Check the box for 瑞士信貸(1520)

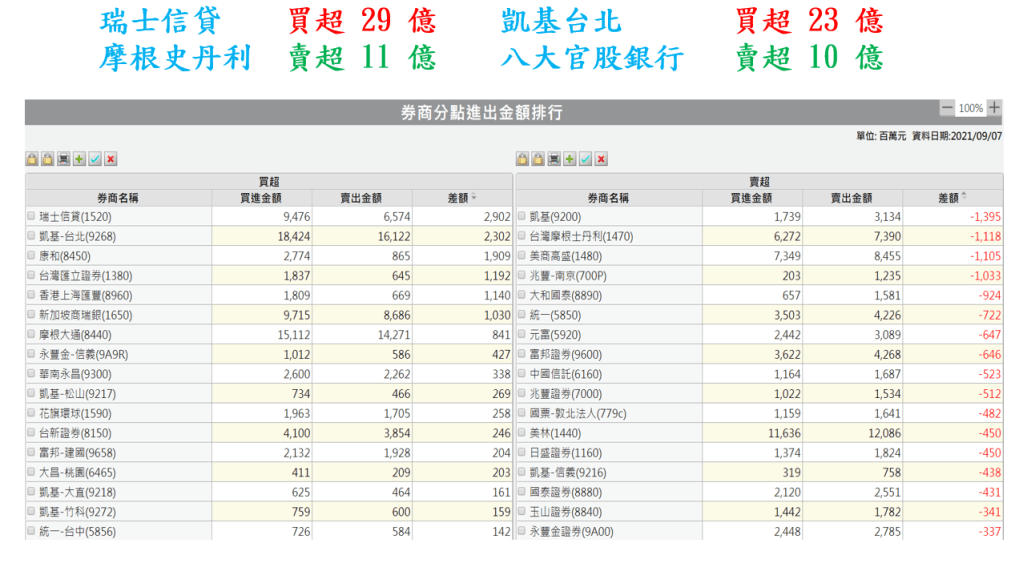[x=31, y=216]
